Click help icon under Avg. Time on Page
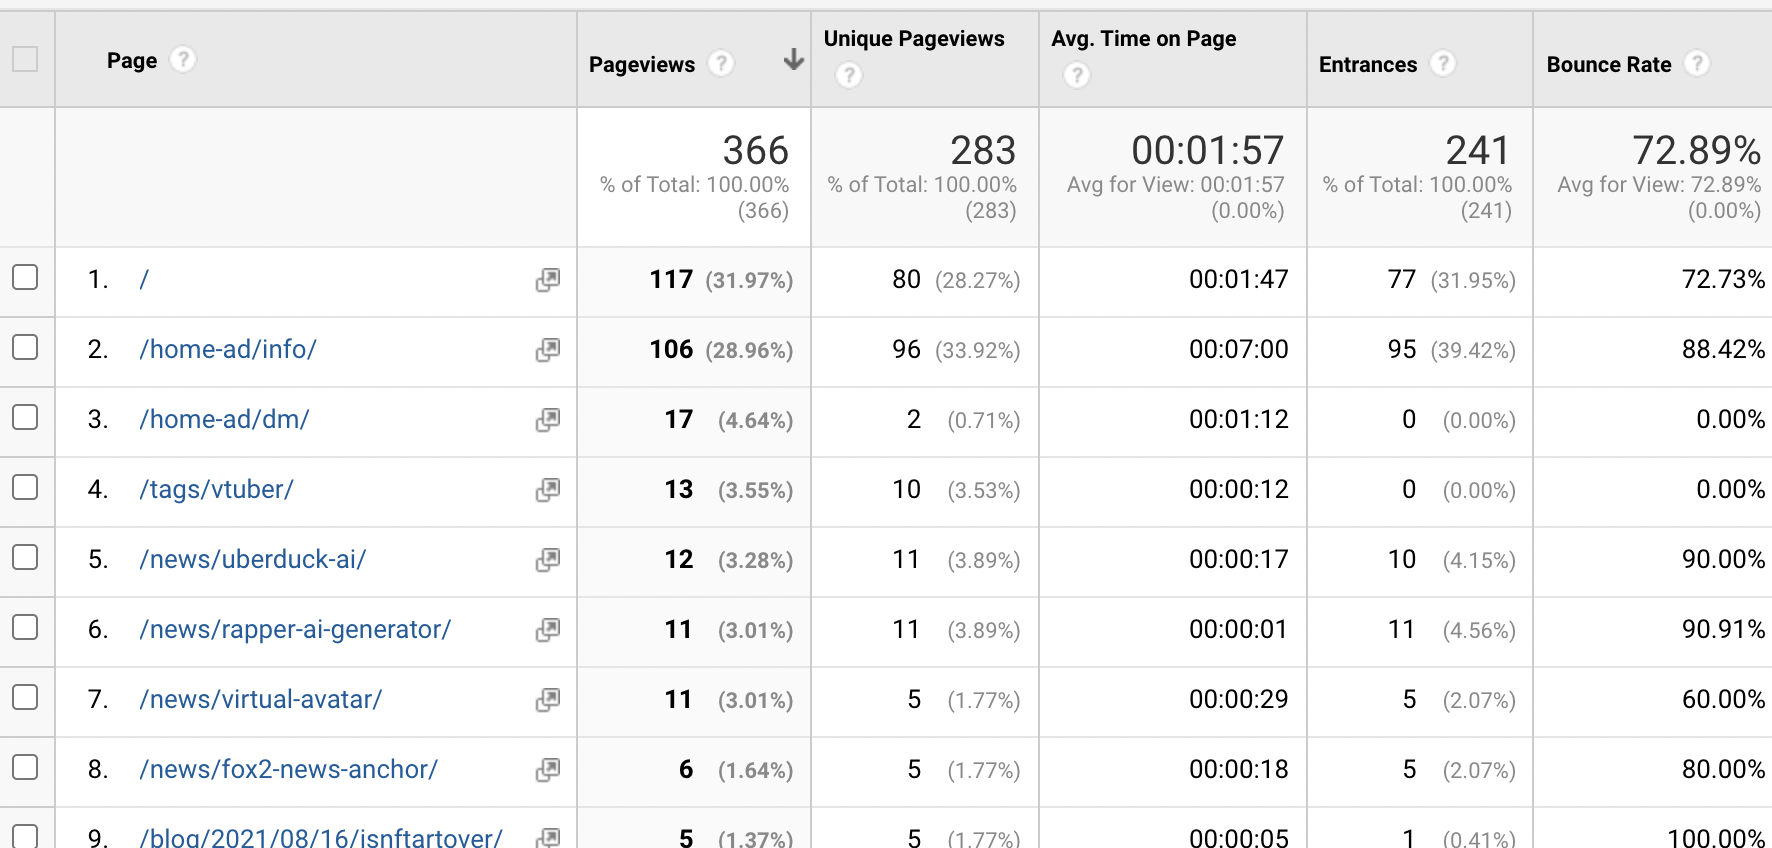1772x848 pixels. tap(1077, 75)
